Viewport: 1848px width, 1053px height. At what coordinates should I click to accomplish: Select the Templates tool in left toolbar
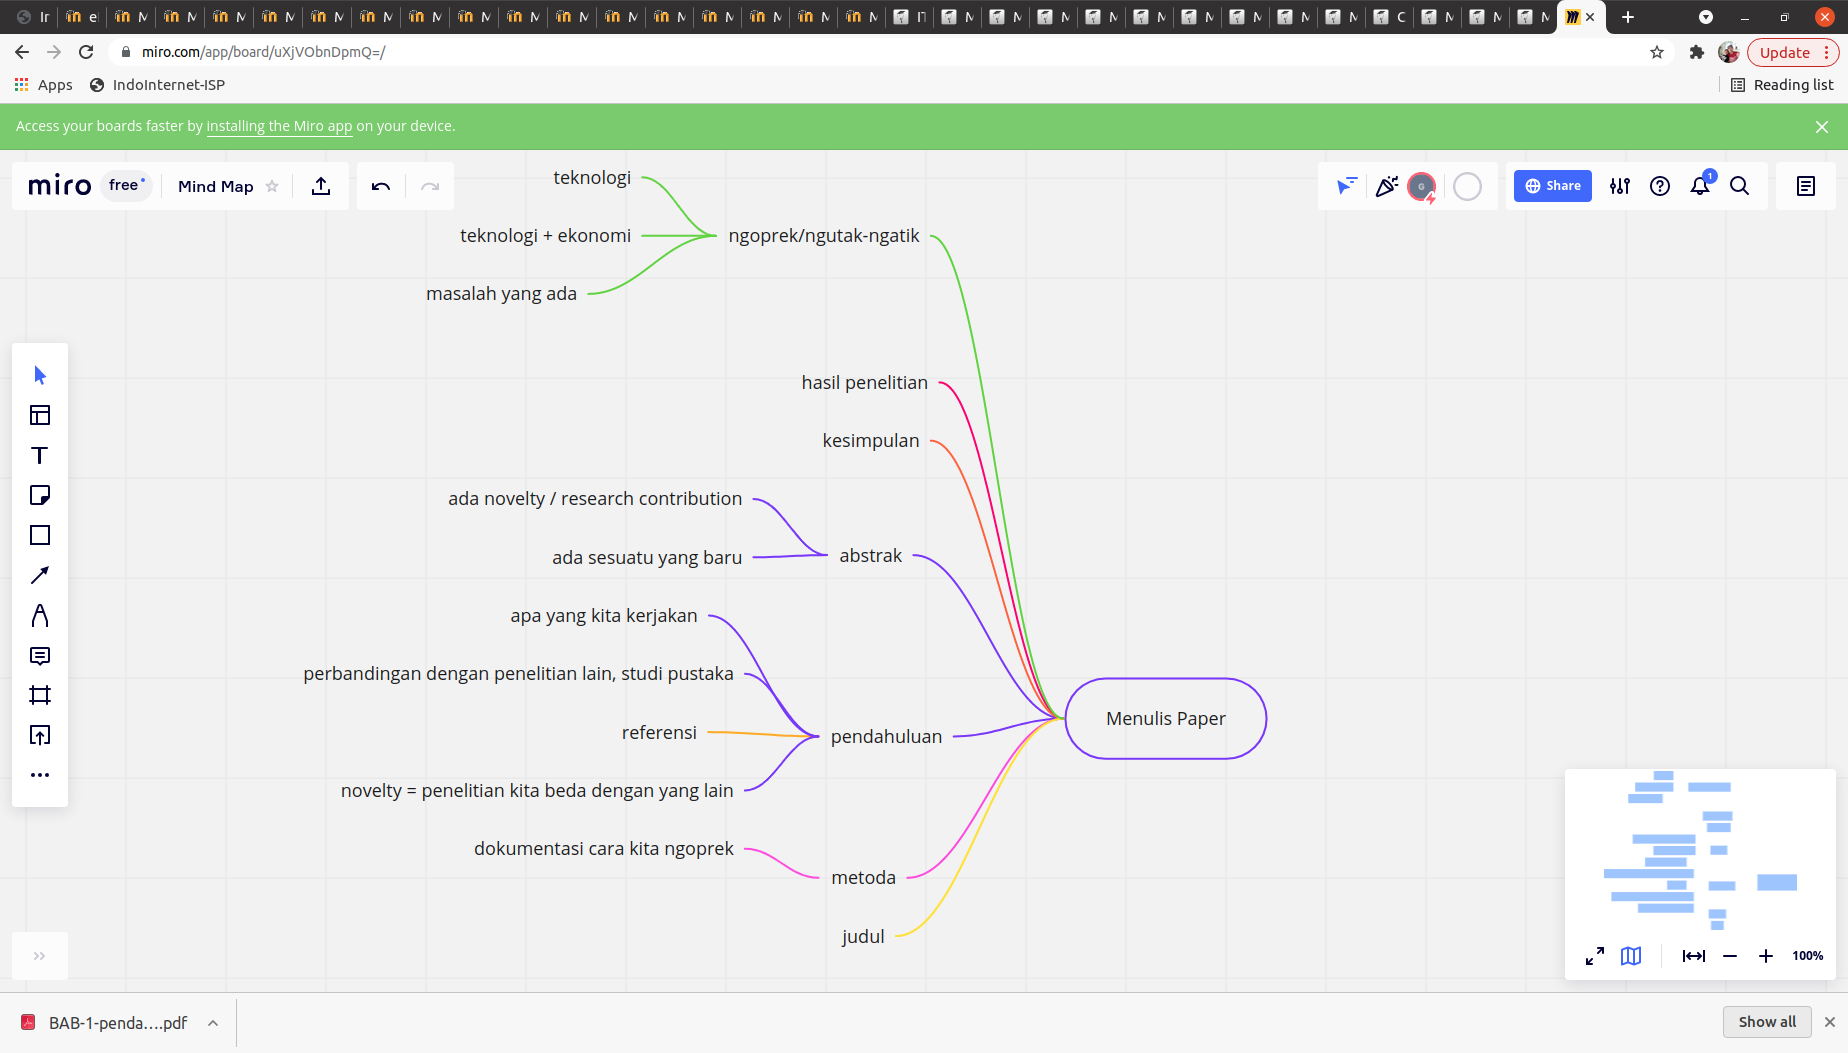[40, 415]
